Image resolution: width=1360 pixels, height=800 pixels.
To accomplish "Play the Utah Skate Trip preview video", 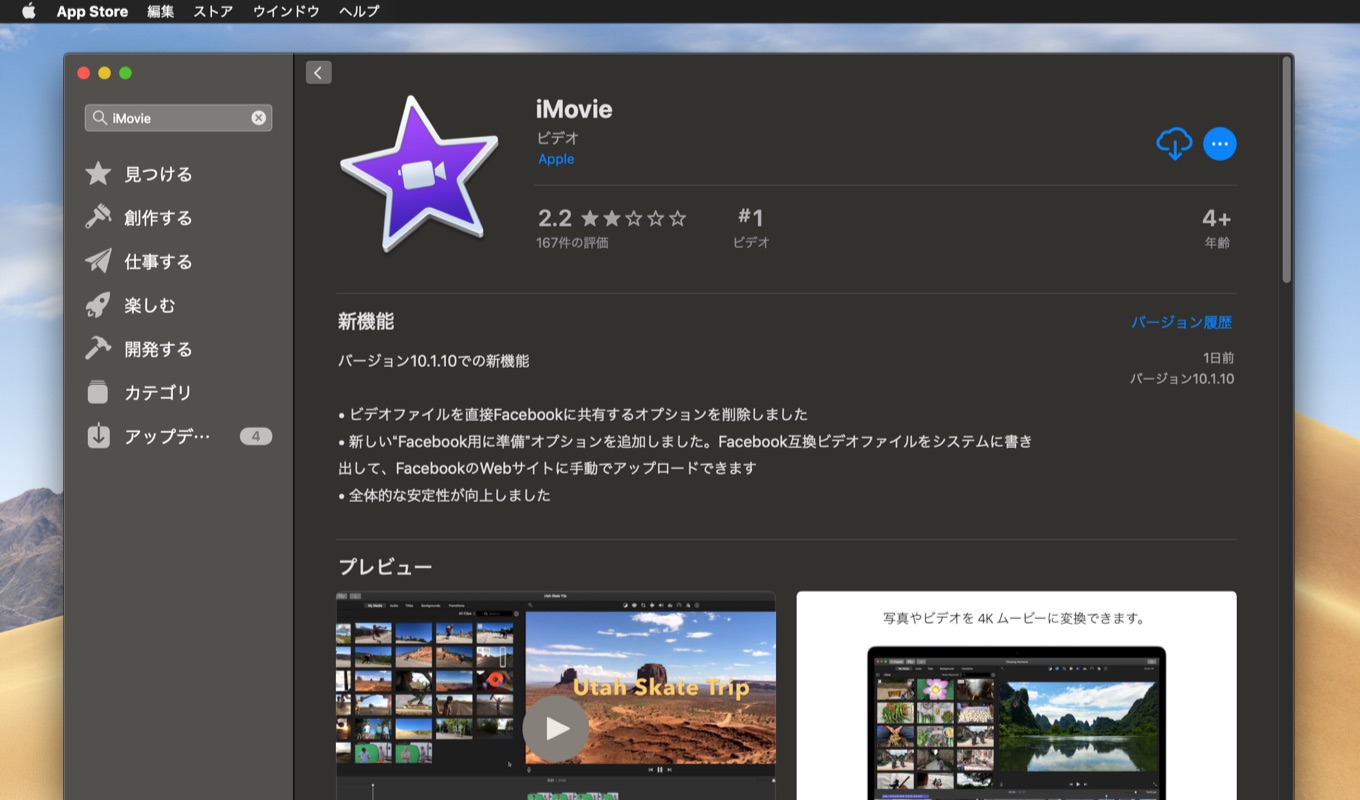I will coord(556,728).
